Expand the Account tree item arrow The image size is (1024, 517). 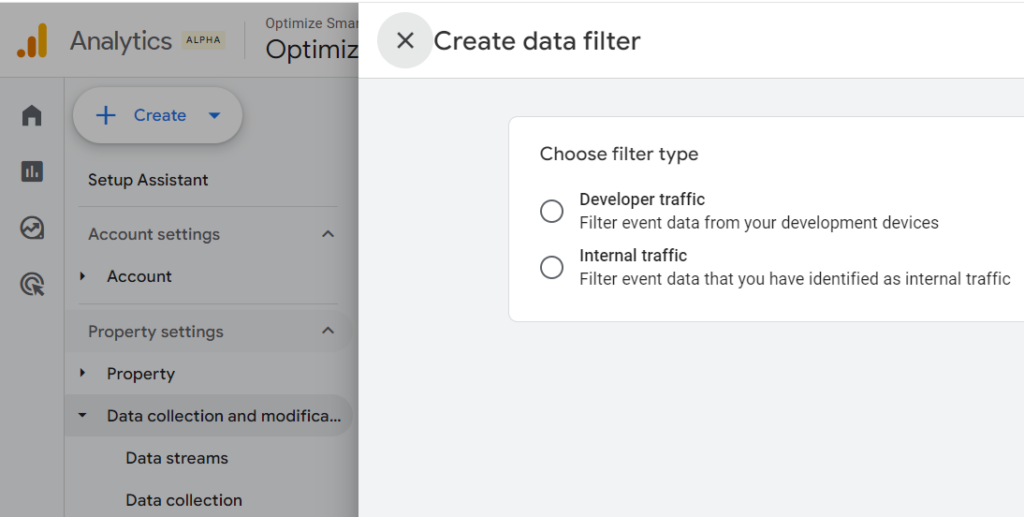click(x=82, y=276)
